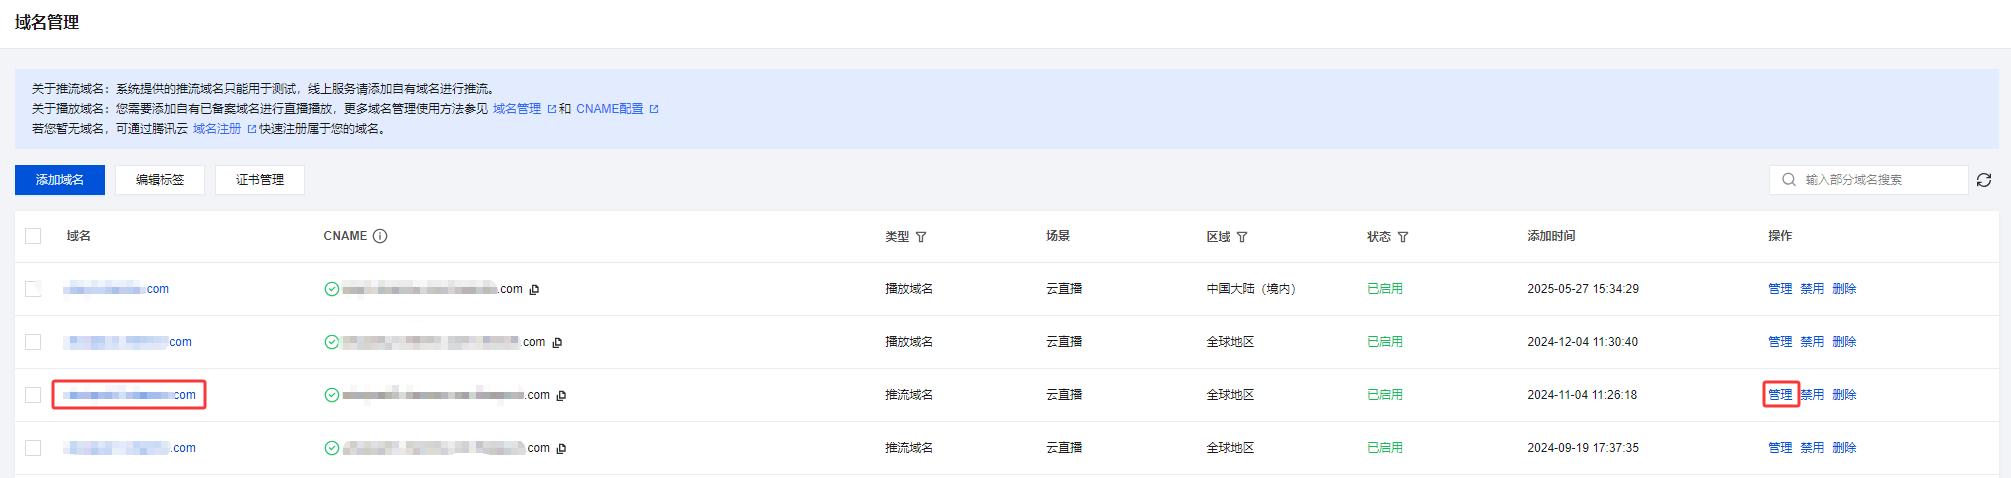
Task: Open the 类型 column filter icon
Action: click(x=921, y=237)
